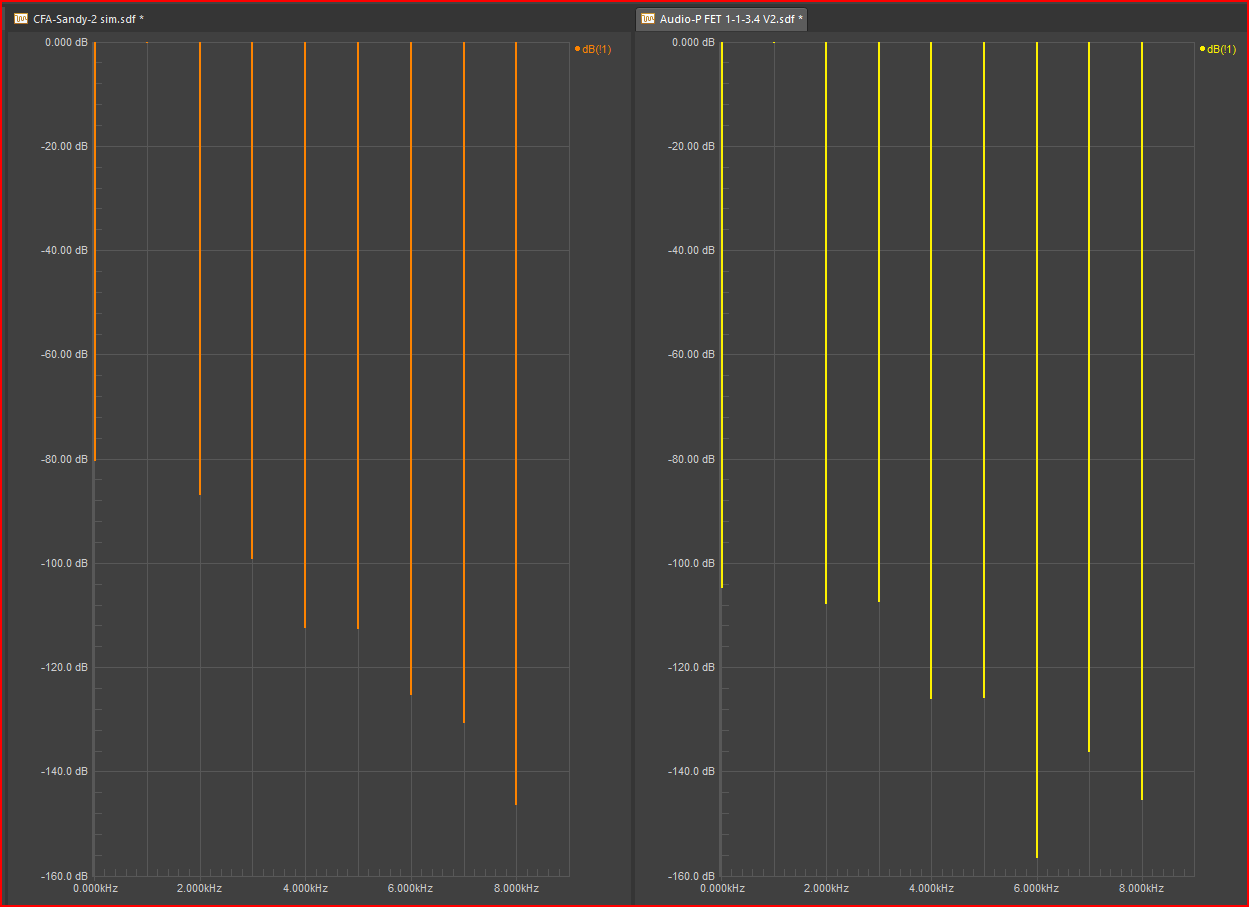
Task: Switch to the Audio-P FET 1-1-3.4 V2.sdf tab
Action: pos(722,19)
